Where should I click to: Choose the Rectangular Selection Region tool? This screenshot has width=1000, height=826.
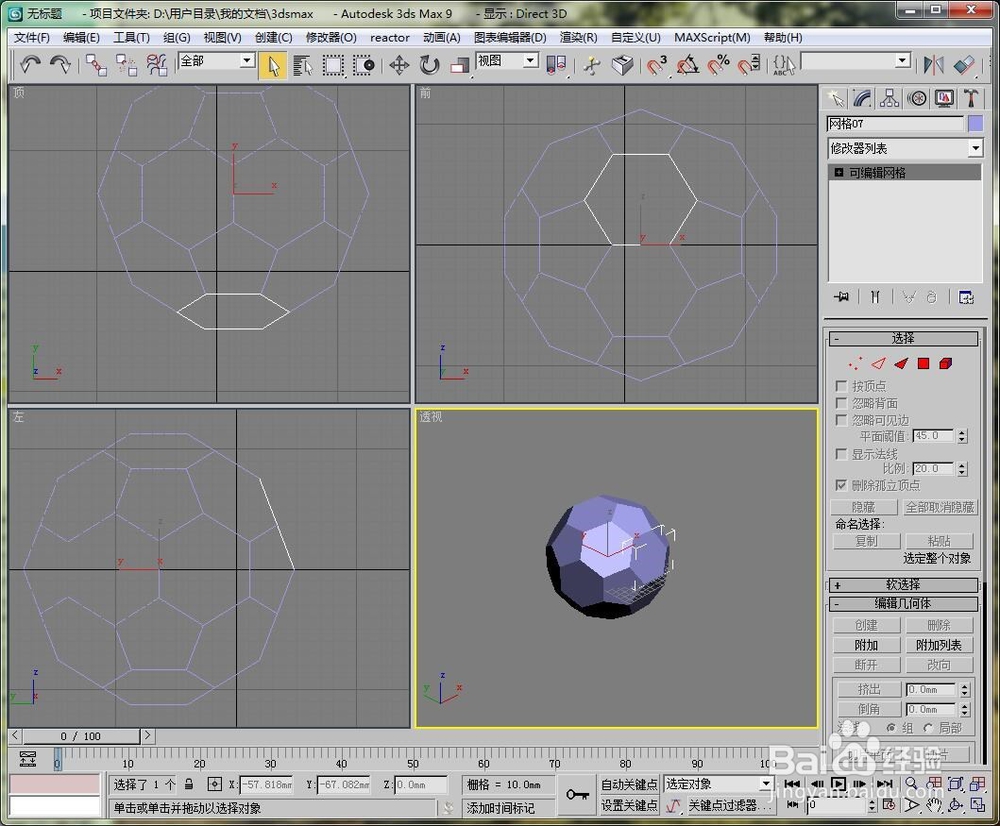(334, 65)
